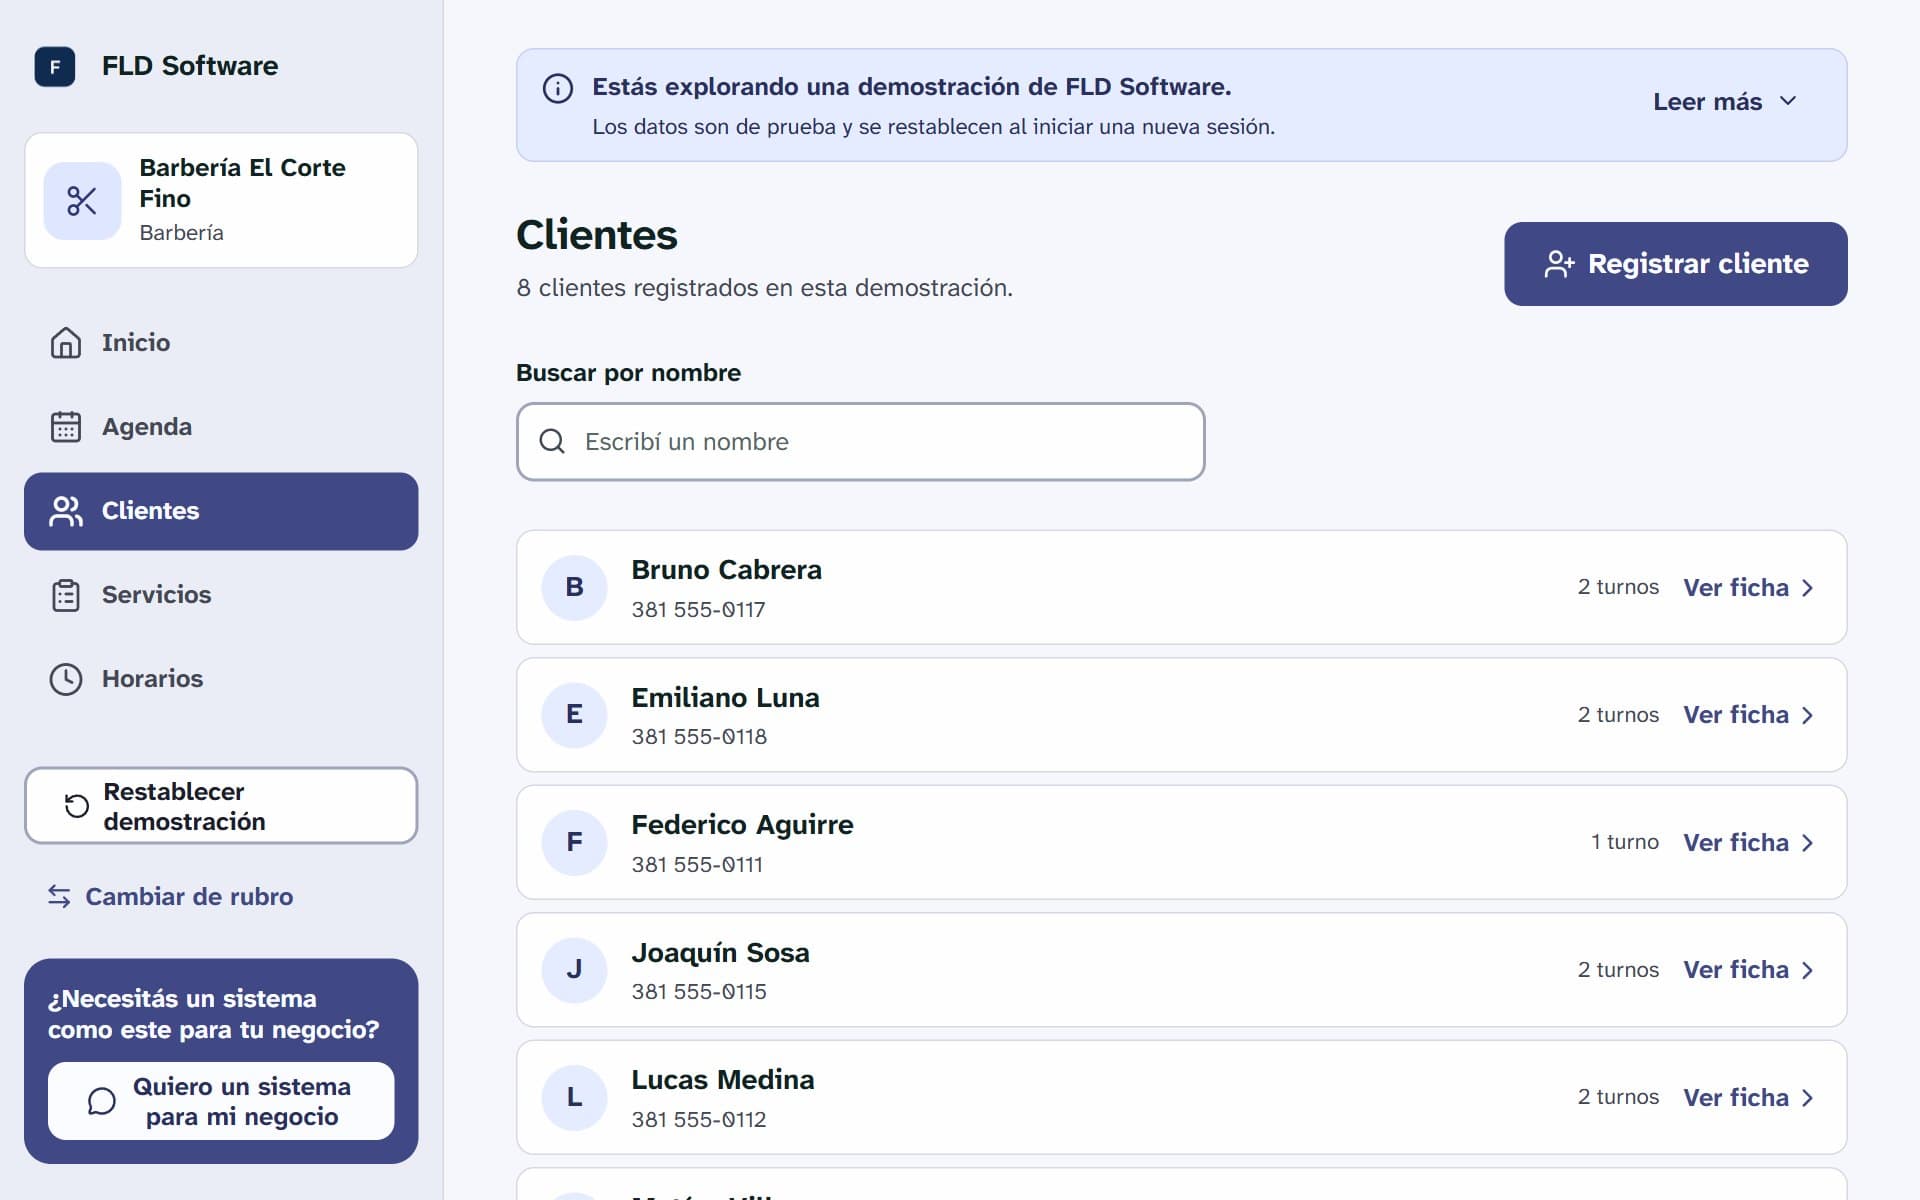The width and height of the screenshot is (1920, 1200).
Task: Click the Barbería El Corte Fino card
Action: [x=221, y=200]
